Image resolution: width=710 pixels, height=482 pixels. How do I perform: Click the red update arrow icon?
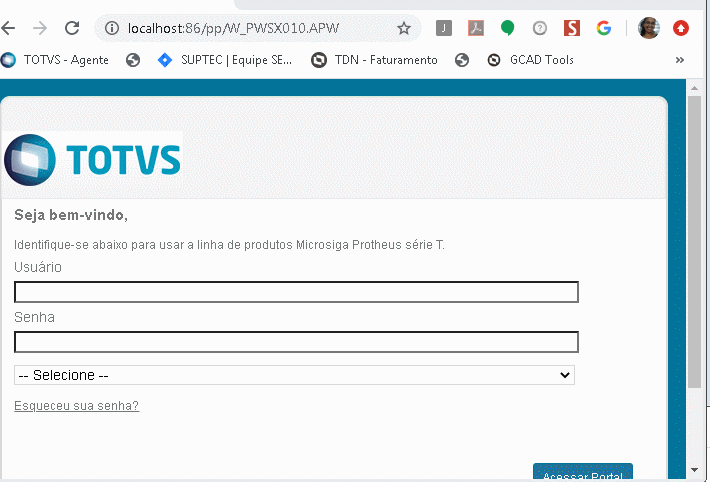[681, 28]
